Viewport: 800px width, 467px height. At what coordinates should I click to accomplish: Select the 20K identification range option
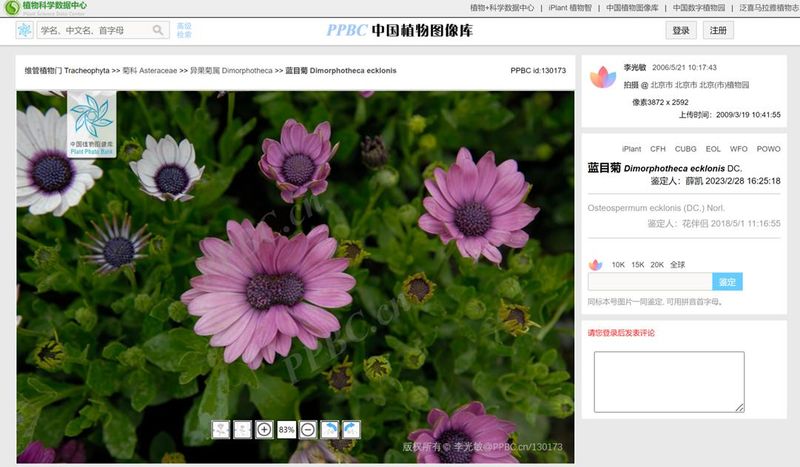[x=657, y=265]
